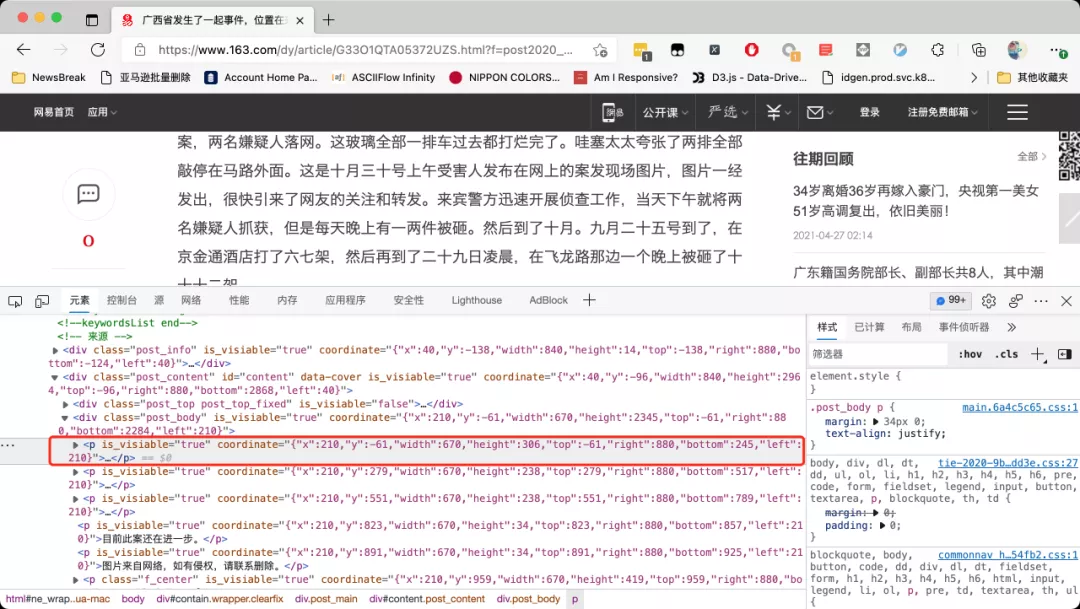Screen dimensions: 1080x609
Task: Click the Opera extension icon
Action: [751, 50]
